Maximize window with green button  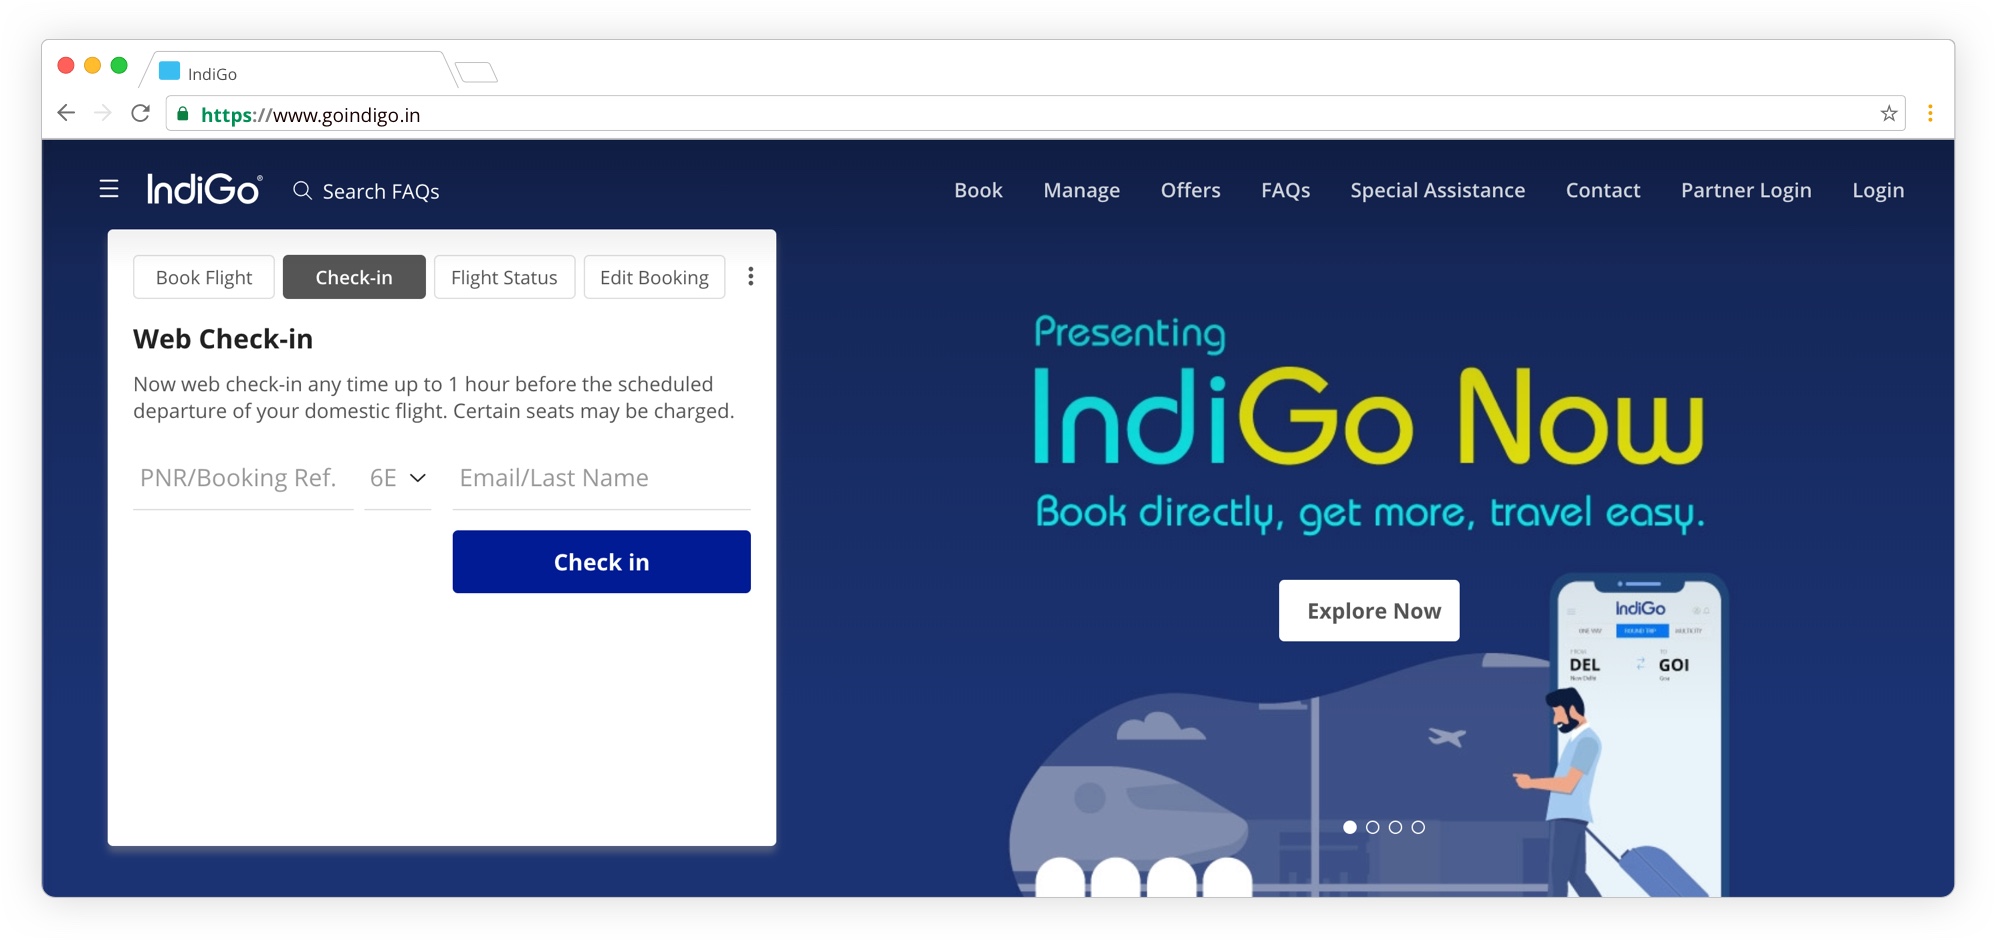point(119,65)
